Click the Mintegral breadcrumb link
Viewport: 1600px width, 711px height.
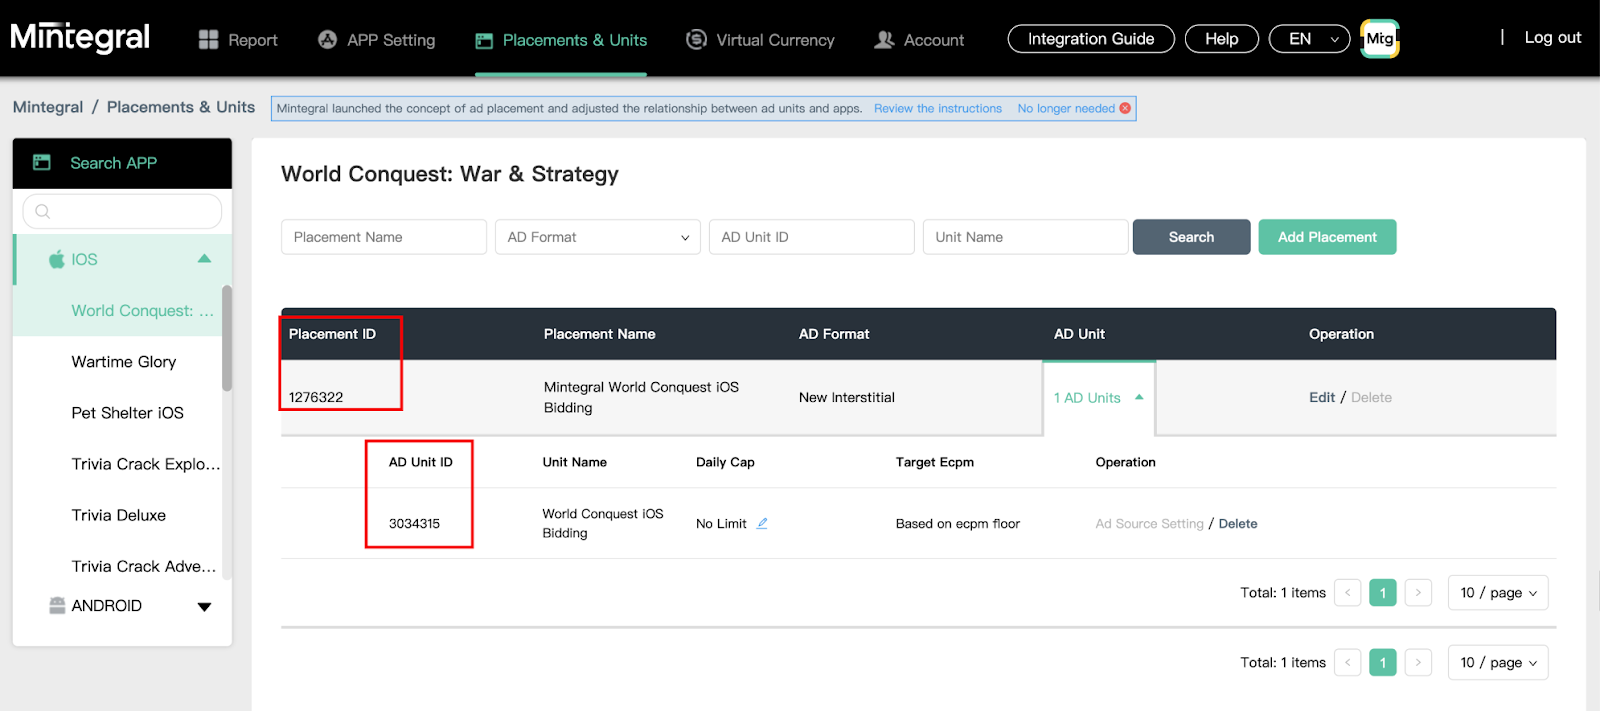48,107
